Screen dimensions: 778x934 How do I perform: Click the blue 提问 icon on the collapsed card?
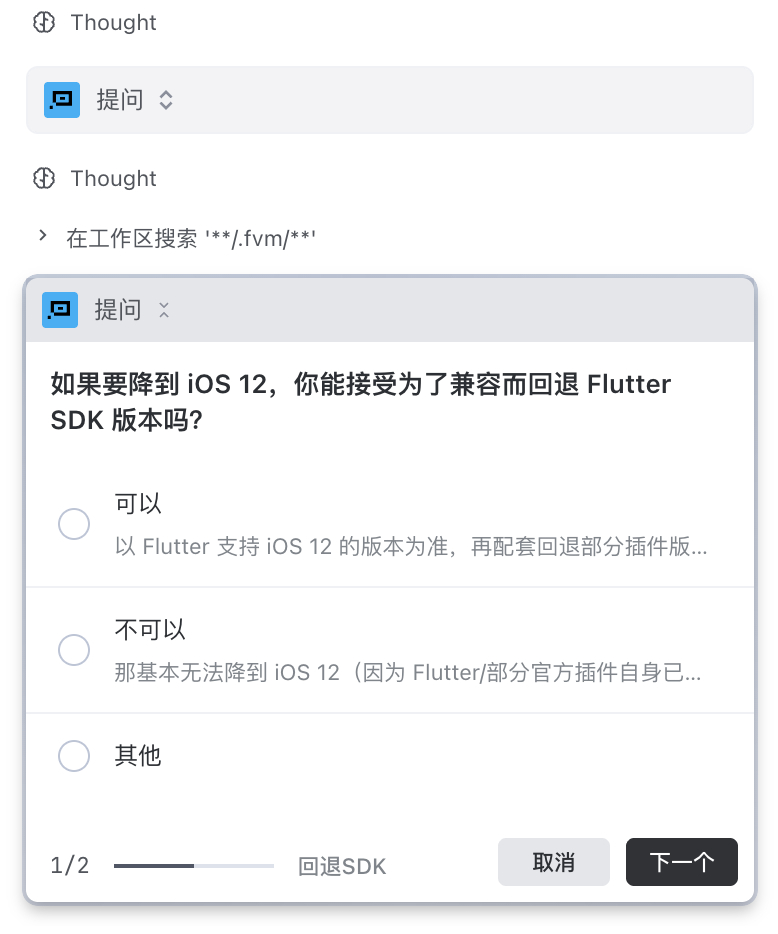tap(61, 100)
